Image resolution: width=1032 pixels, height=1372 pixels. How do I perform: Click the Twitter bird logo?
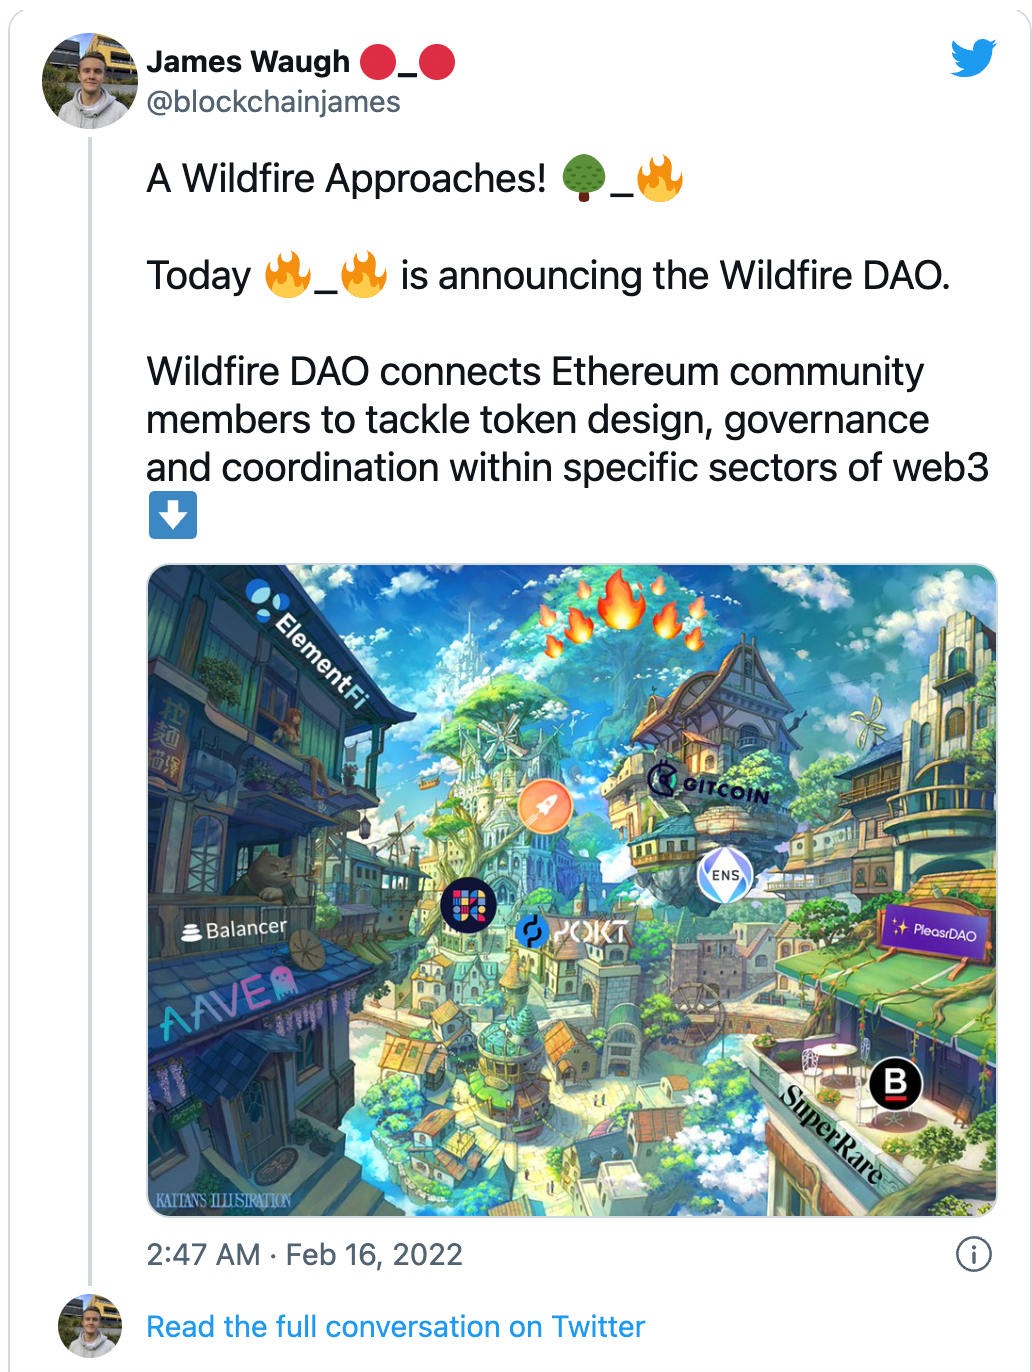(973, 58)
